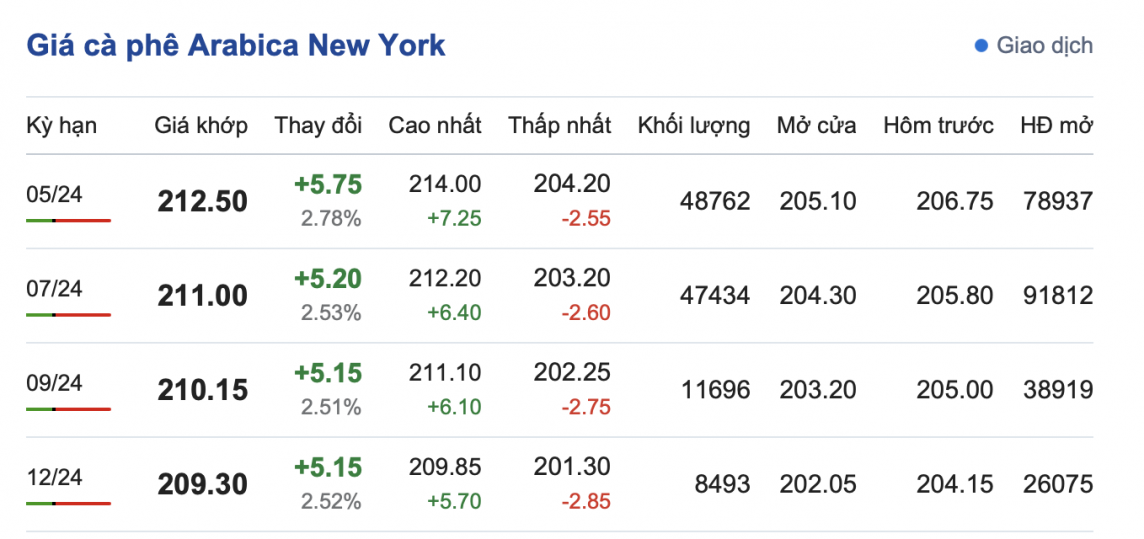This screenshot has width=1144, height=539.
Task: Click the Thấp nhất column header
Action: click(x=560, y=126)
